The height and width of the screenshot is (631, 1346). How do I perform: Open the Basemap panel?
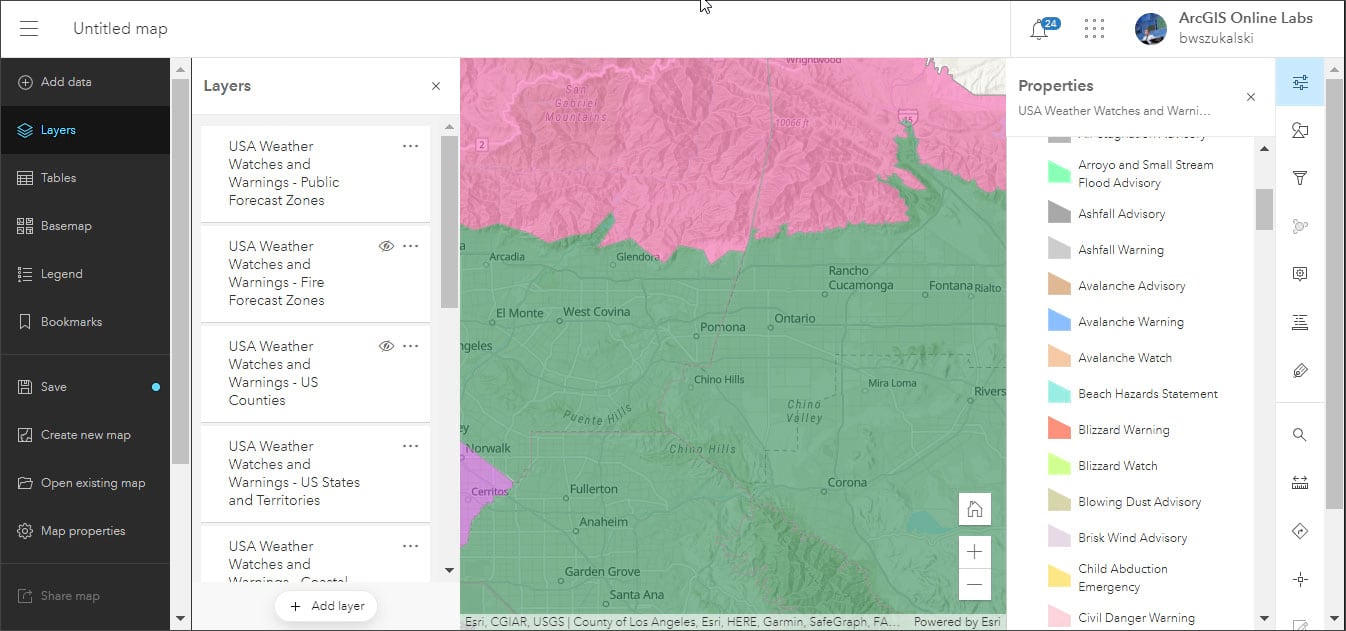pyautogui.click(x=85, y=226)
